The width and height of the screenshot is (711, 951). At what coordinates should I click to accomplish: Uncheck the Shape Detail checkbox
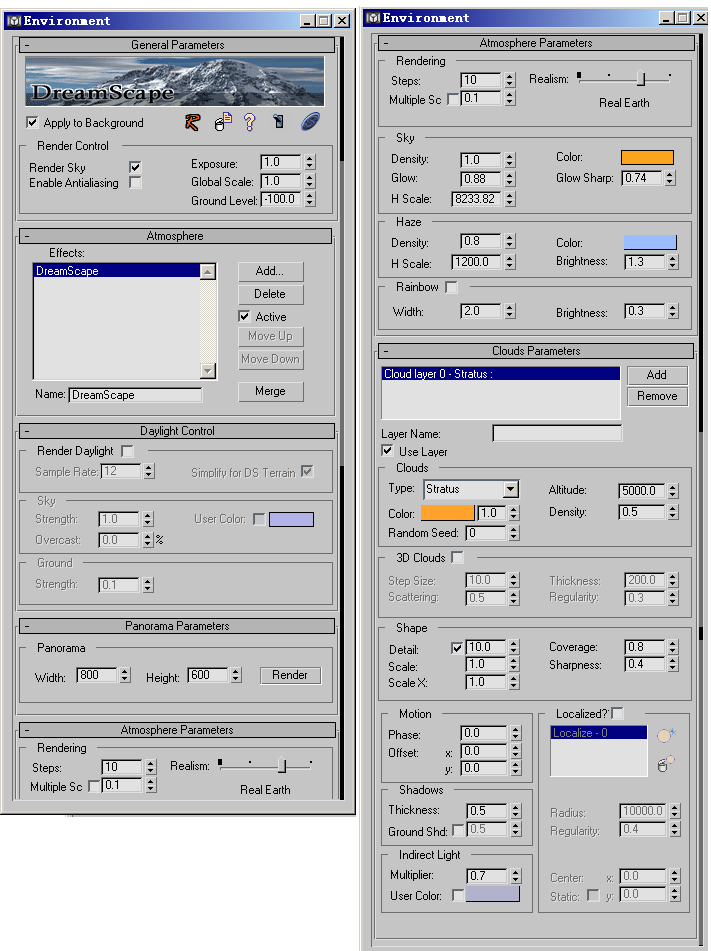(x=457, y=648)
